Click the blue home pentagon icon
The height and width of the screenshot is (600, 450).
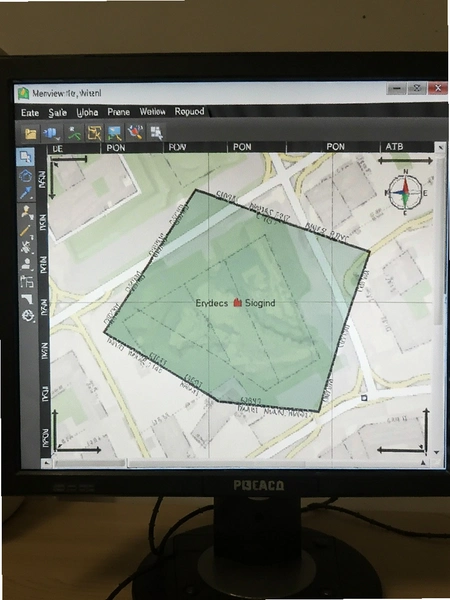tap(26, 176)
